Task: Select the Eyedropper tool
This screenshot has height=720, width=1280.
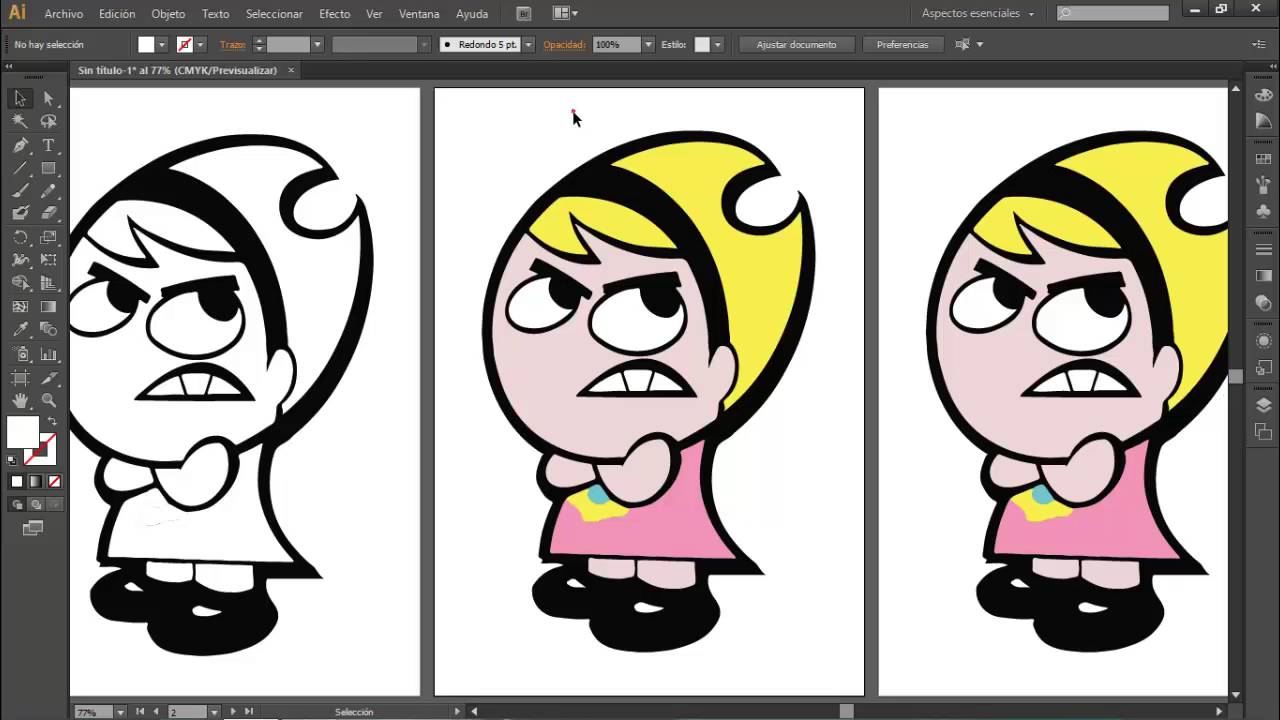Action: (x=20, y=329)
